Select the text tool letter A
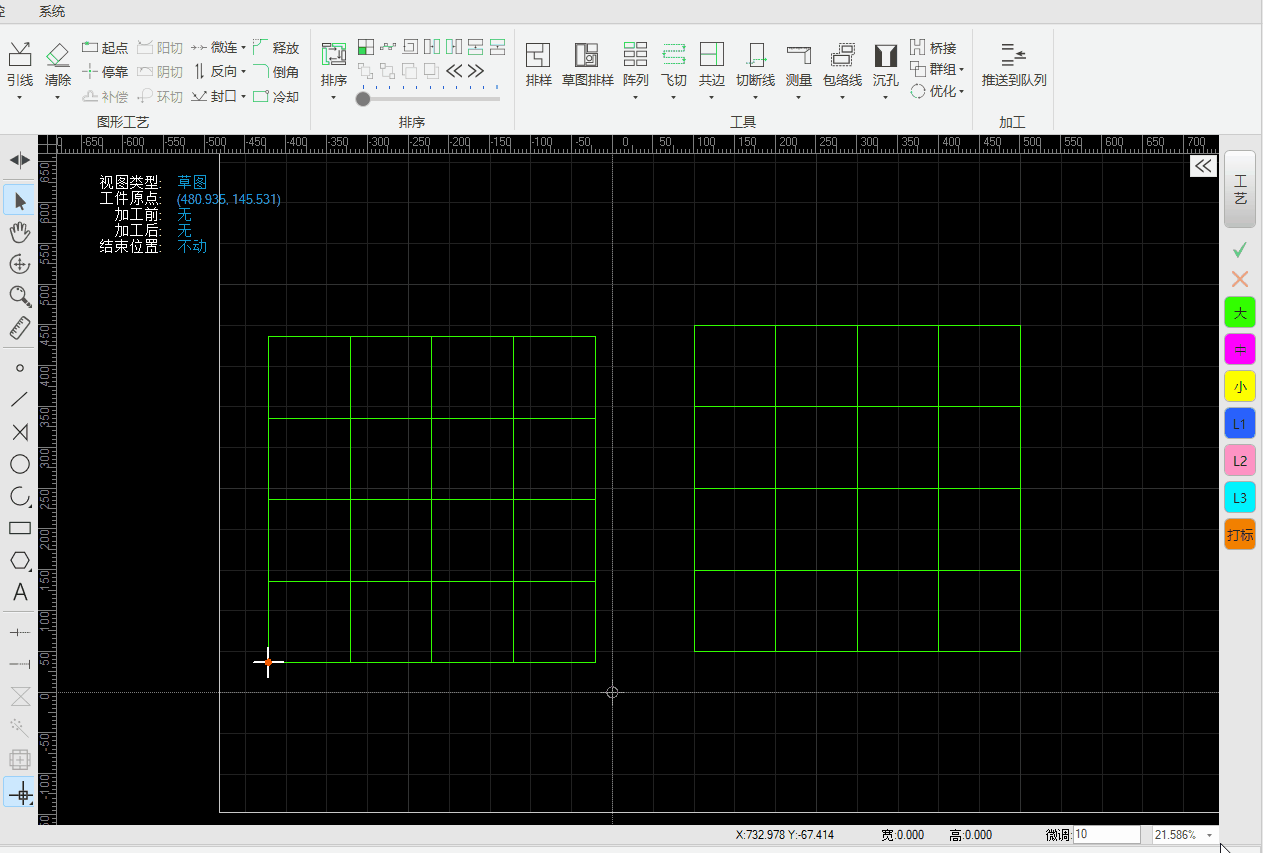The width and height of the screenshot is (1263, 853). click(x=19, y=592)
